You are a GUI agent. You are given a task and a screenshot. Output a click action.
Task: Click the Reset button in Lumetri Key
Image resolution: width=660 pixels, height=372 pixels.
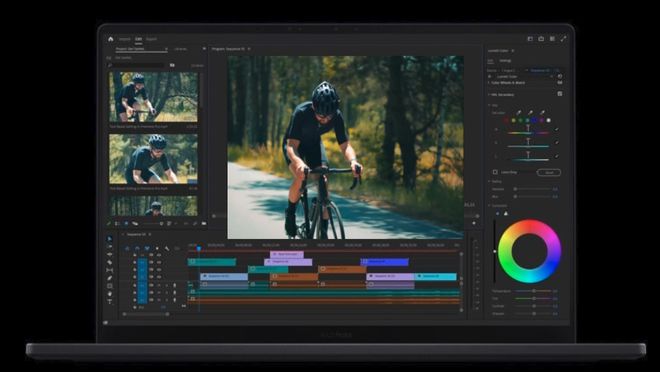(549, 172)
